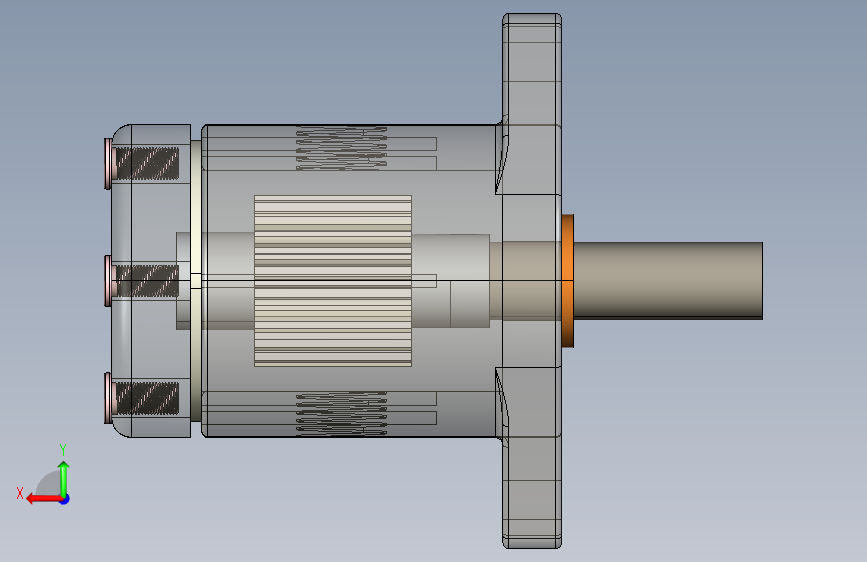This screenshot has height=562, width=867.
Task: Select the bottom threaded screw on end cap
Action: tap(142, 398)
